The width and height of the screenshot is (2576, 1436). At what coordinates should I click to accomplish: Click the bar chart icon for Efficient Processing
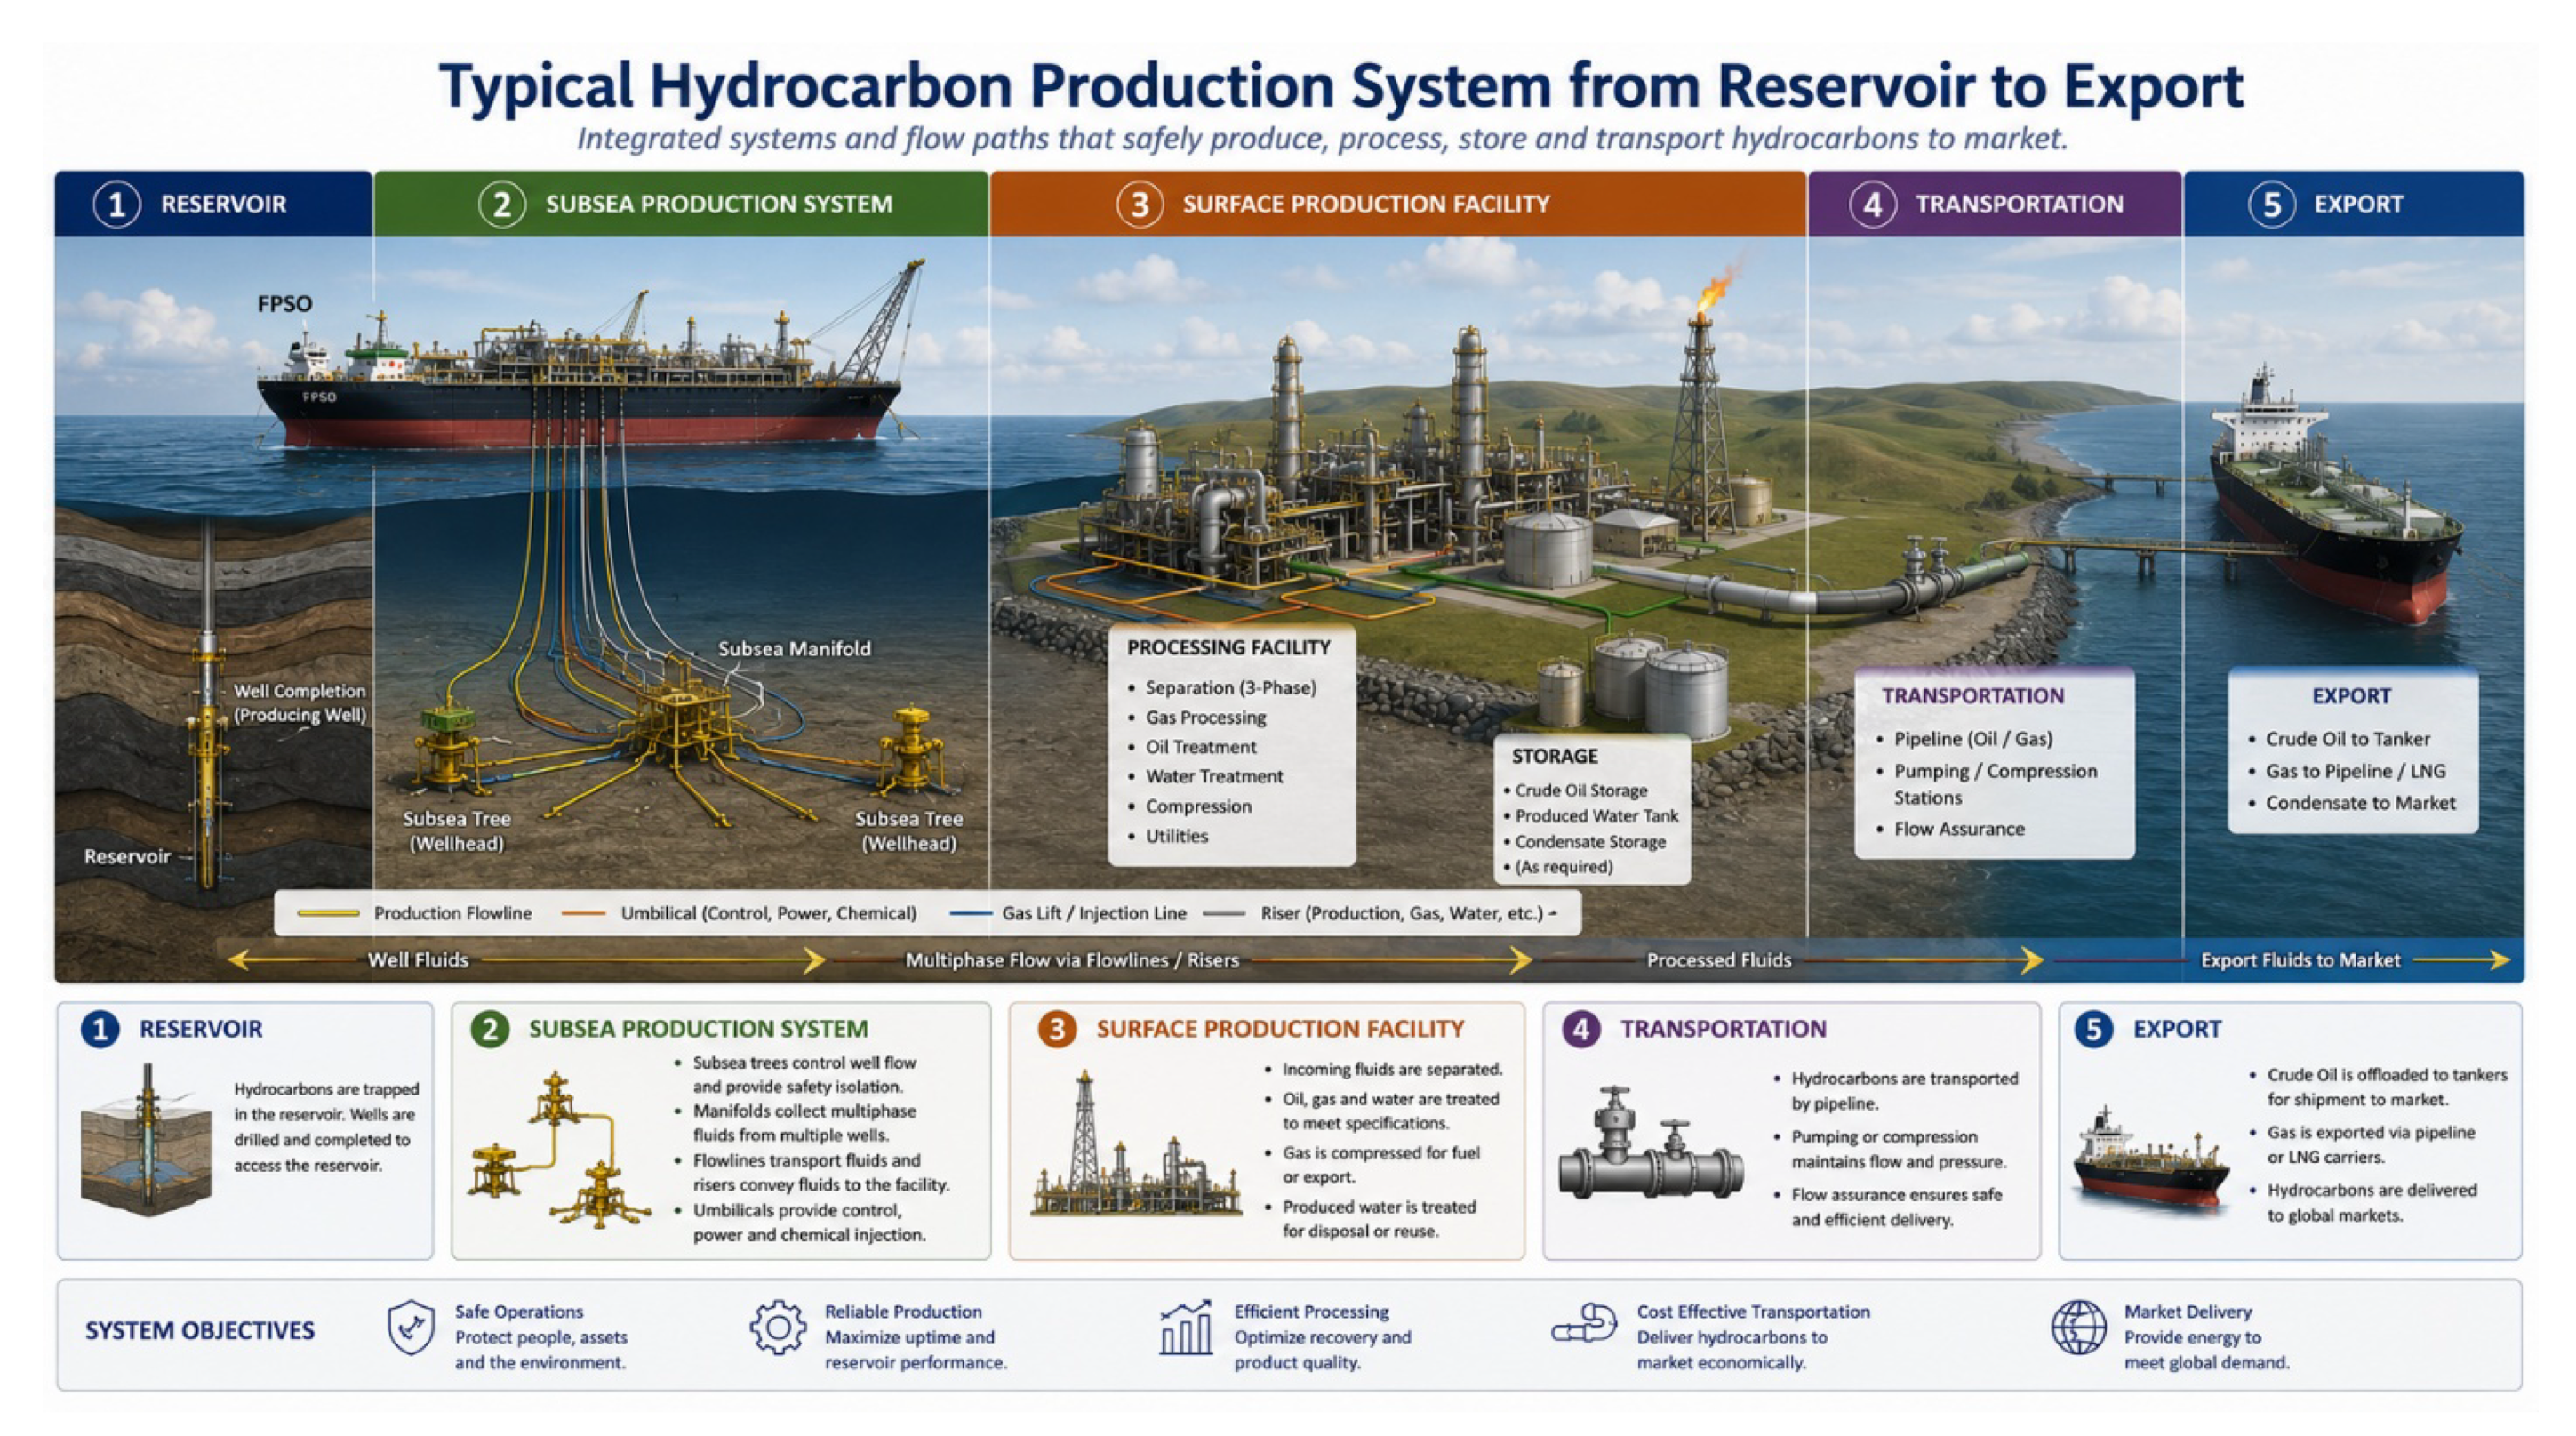(1186, 1327)
